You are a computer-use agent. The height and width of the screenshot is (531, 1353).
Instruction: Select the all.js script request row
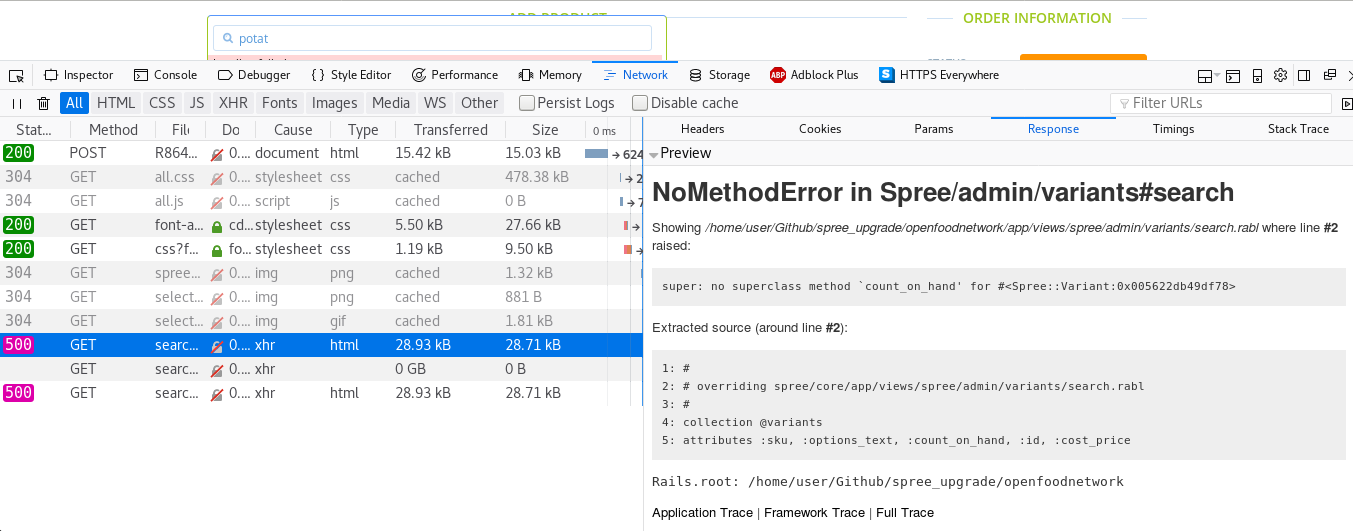coord(321,202)
